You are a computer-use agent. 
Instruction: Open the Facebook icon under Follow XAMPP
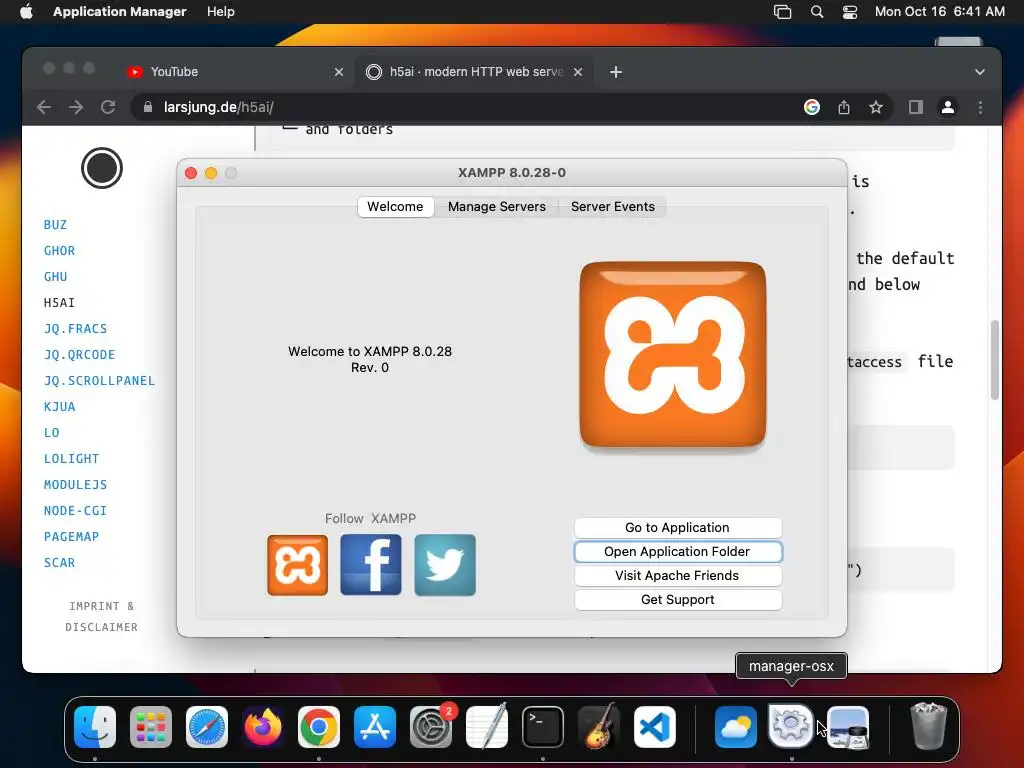click(x=371, y=565)
